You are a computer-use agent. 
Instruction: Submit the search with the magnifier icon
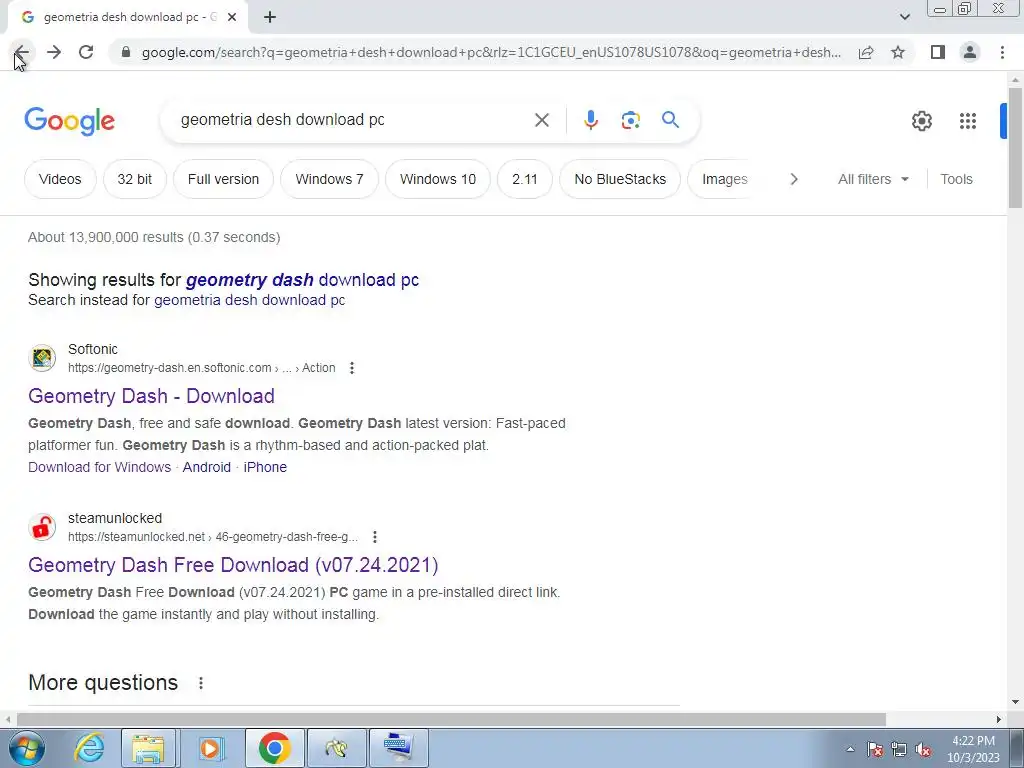click(x=670, y=120)
